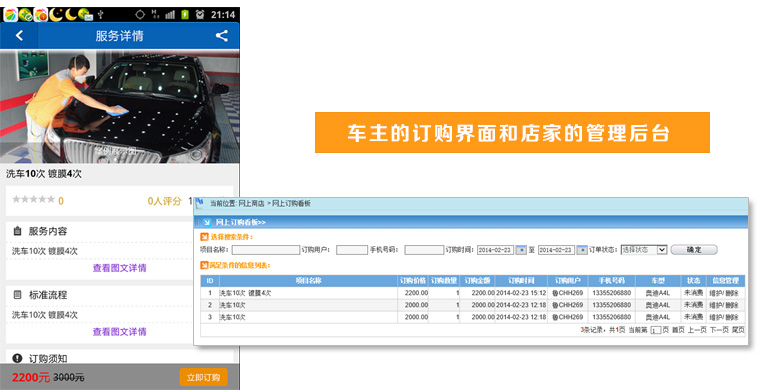This screenshot has width=770, height=390.
Task: Click the 手机号码 input field
Action: click(x=424, y=250)
